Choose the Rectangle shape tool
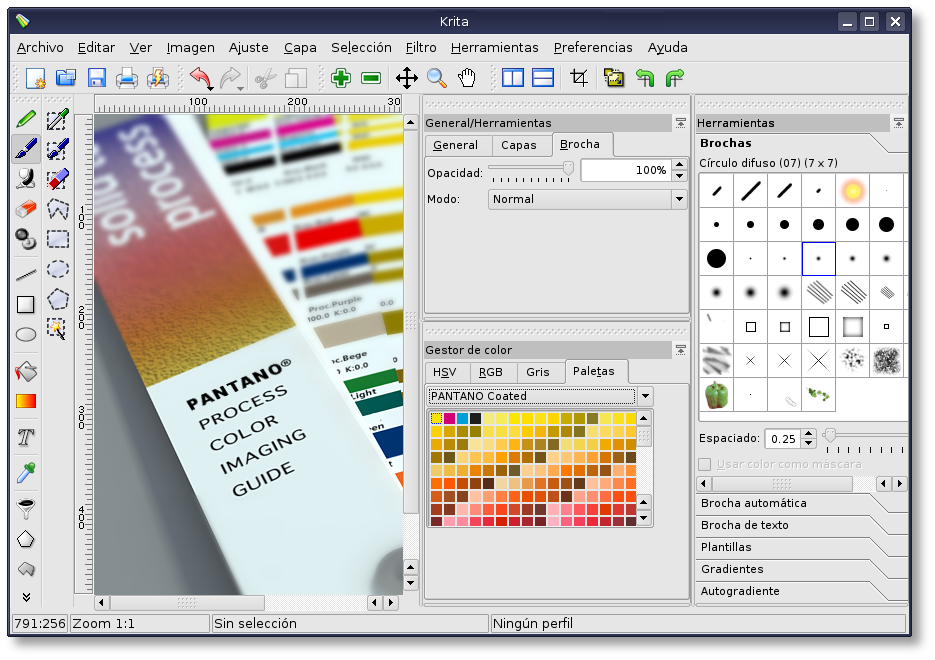935x660 pixels. point(26,305)
